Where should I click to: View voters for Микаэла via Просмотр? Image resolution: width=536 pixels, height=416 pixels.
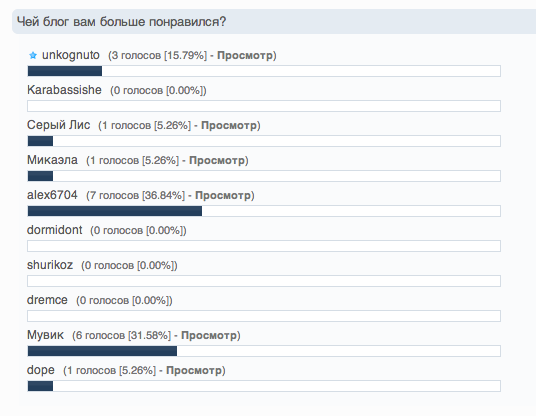[x=217, y=160]
